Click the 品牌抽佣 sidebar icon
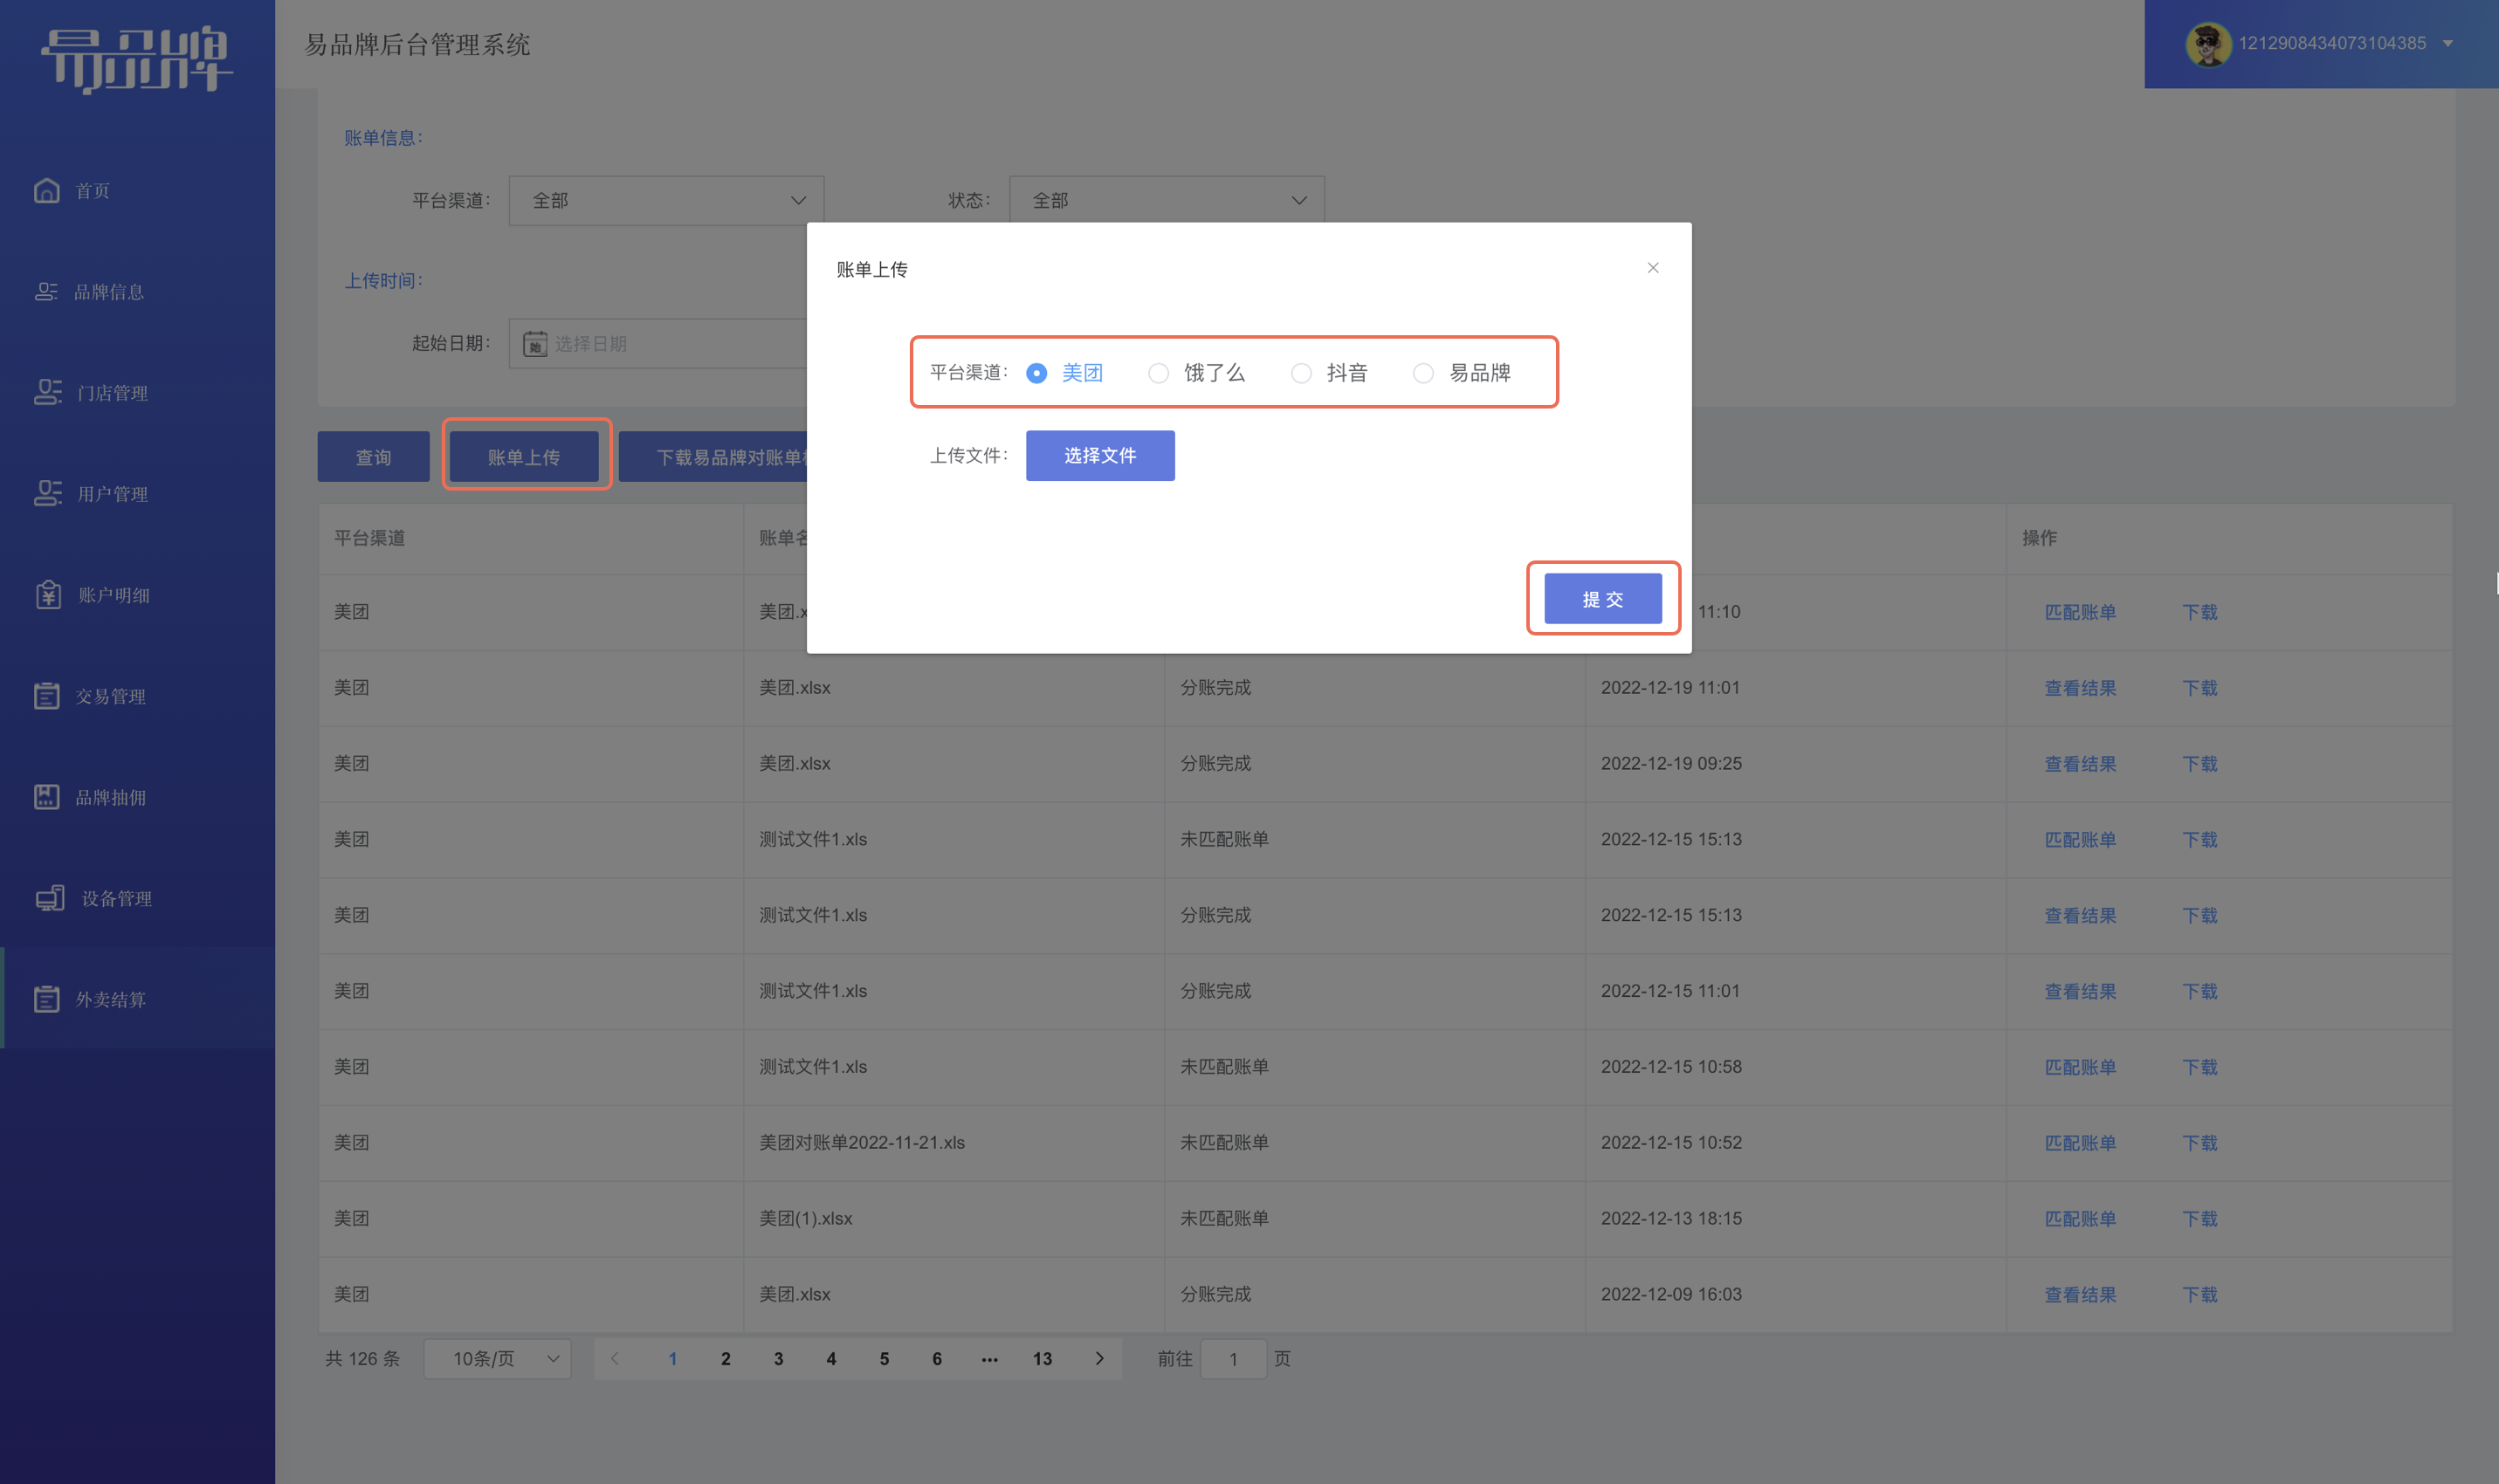The height and width of the screenshot is (1484, 2499). 47,796
